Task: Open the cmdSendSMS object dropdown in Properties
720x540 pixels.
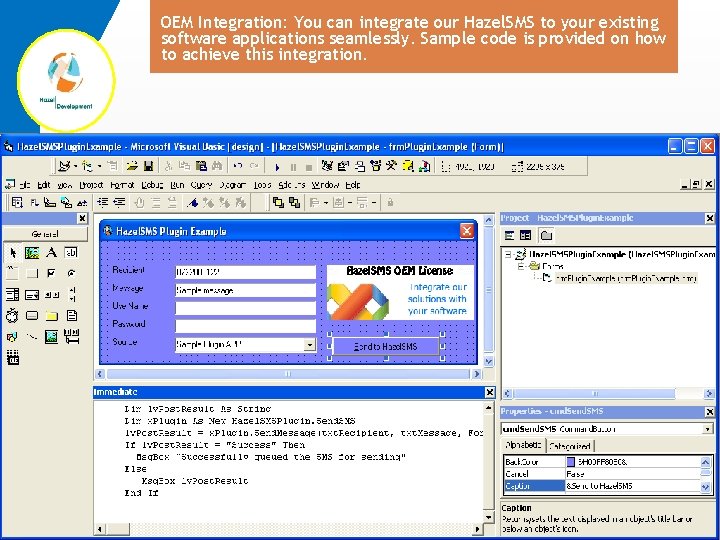Action: point(707,429)
